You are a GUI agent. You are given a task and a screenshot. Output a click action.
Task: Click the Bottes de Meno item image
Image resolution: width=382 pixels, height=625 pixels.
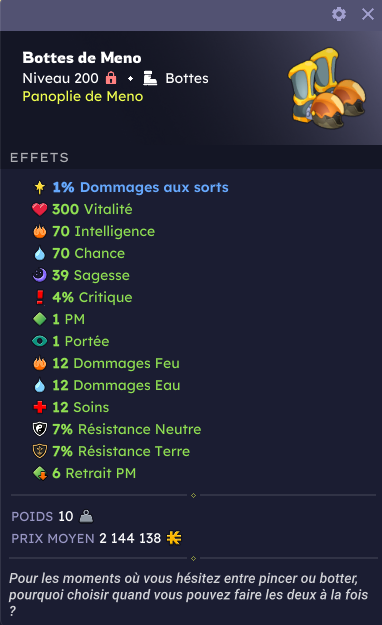[327, 88]
